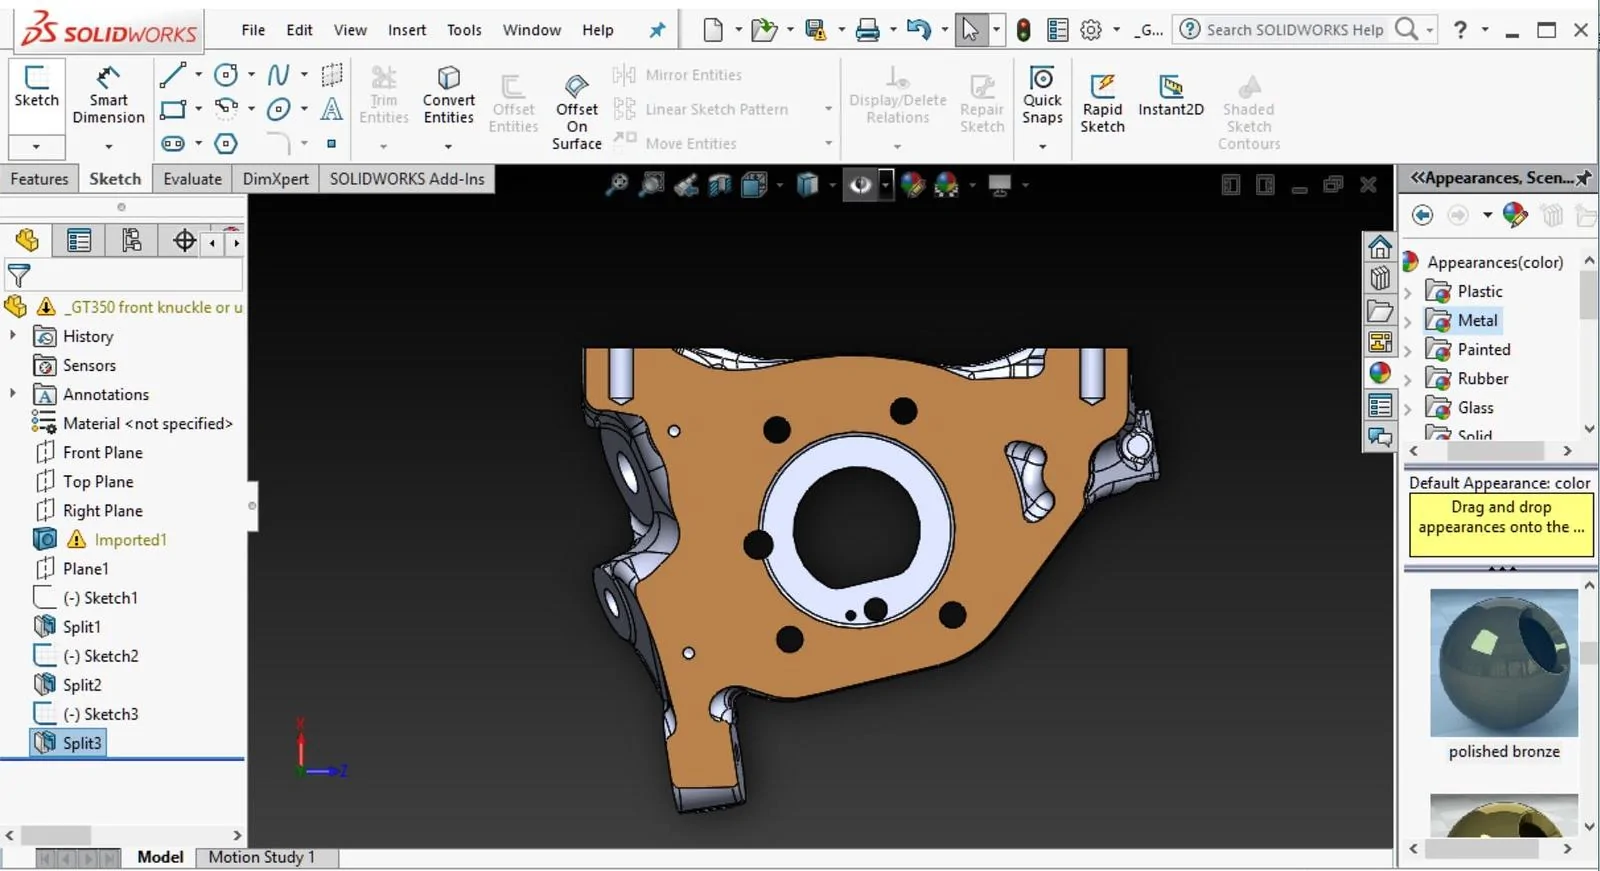Click the Save icon

(816, 30)
